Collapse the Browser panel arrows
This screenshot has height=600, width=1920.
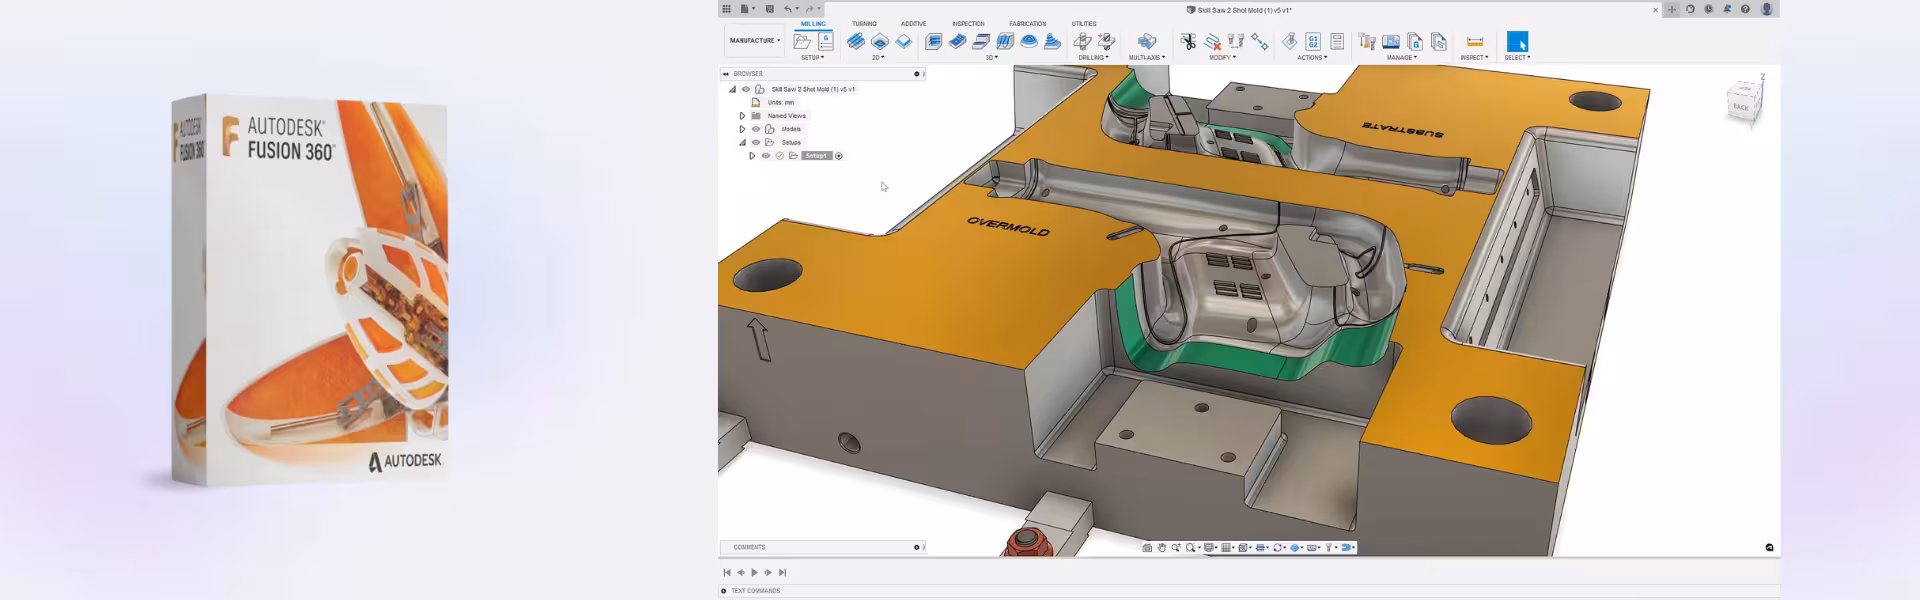726,73
